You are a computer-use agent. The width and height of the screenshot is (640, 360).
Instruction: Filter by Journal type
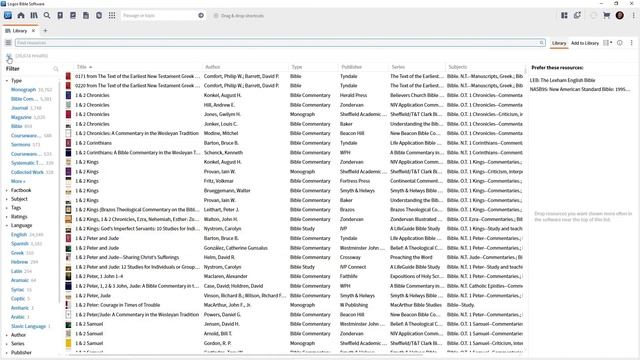pos(20,108)
